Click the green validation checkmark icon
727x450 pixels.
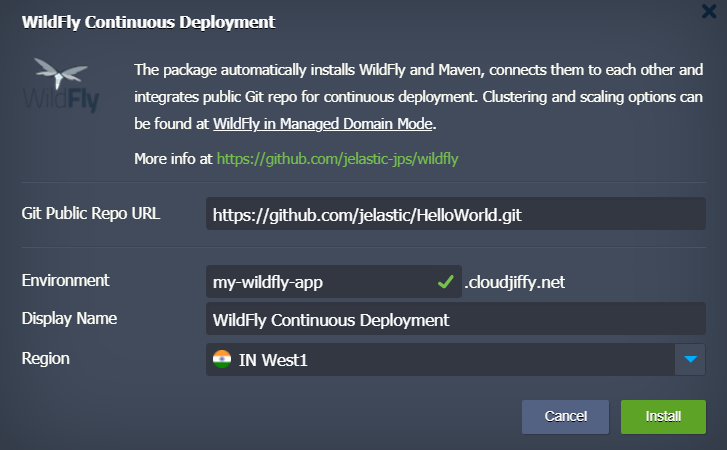click(446, 282)
